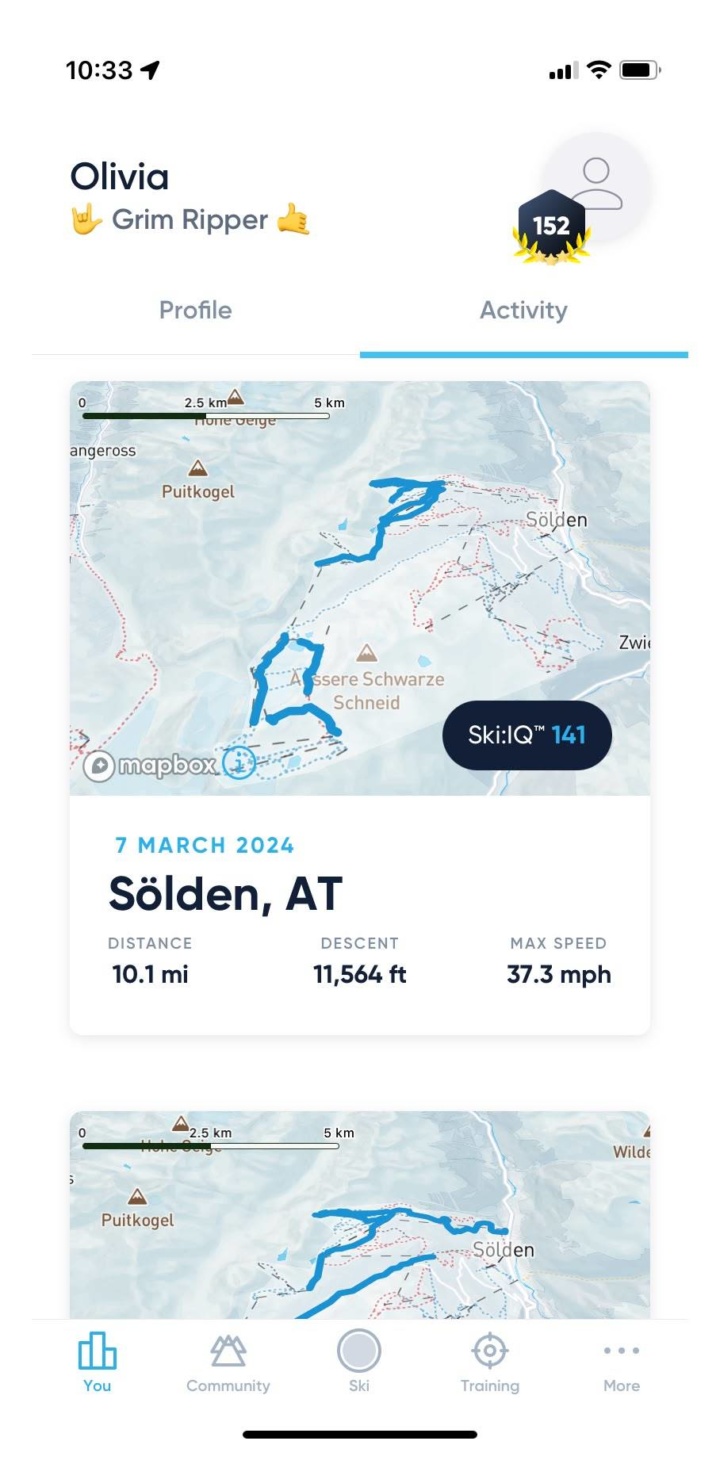Screen dimensions: 720x1483
Task: Open the Sölden, AT activity title
Action: pyautogui.click(x=225, y=893)
